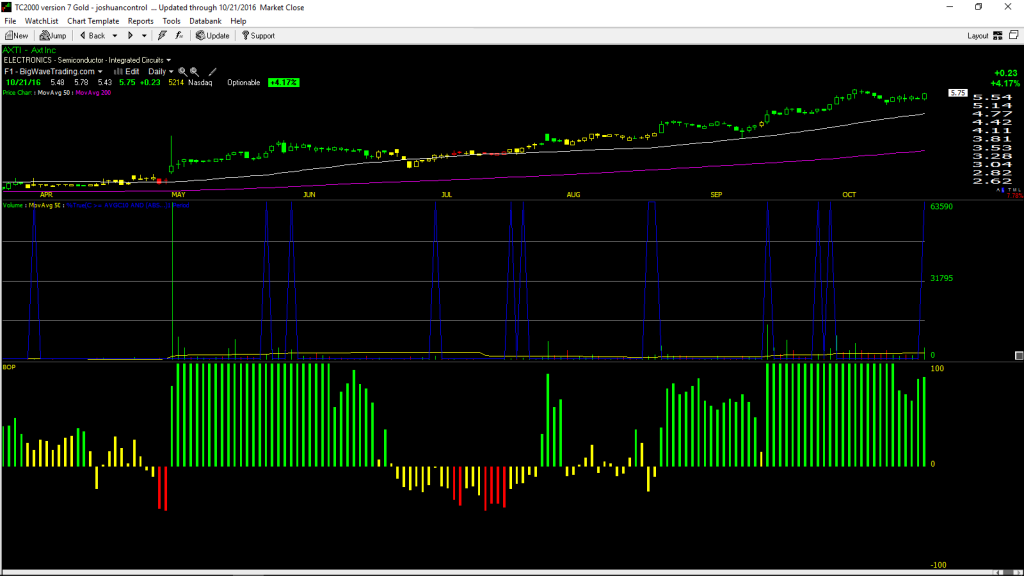Click the window-stack icon beside Layout

[x=1014, y=35]
